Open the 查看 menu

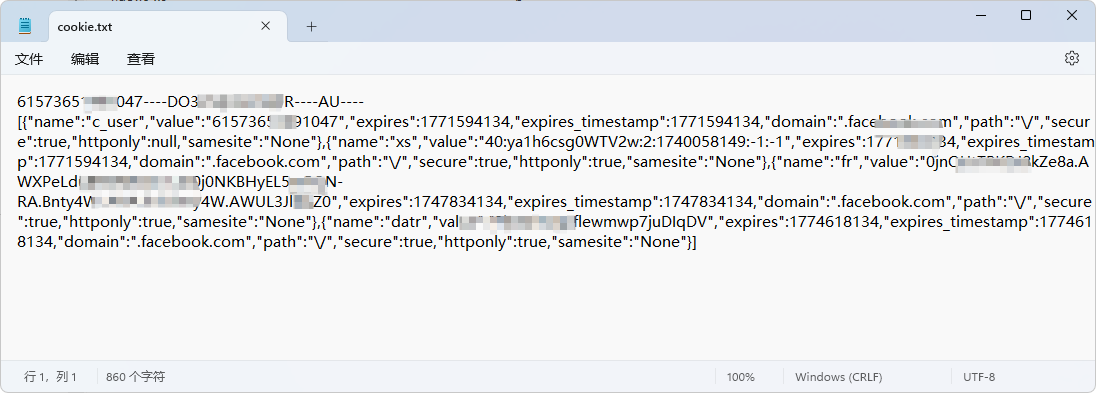[x=140, y=59]
